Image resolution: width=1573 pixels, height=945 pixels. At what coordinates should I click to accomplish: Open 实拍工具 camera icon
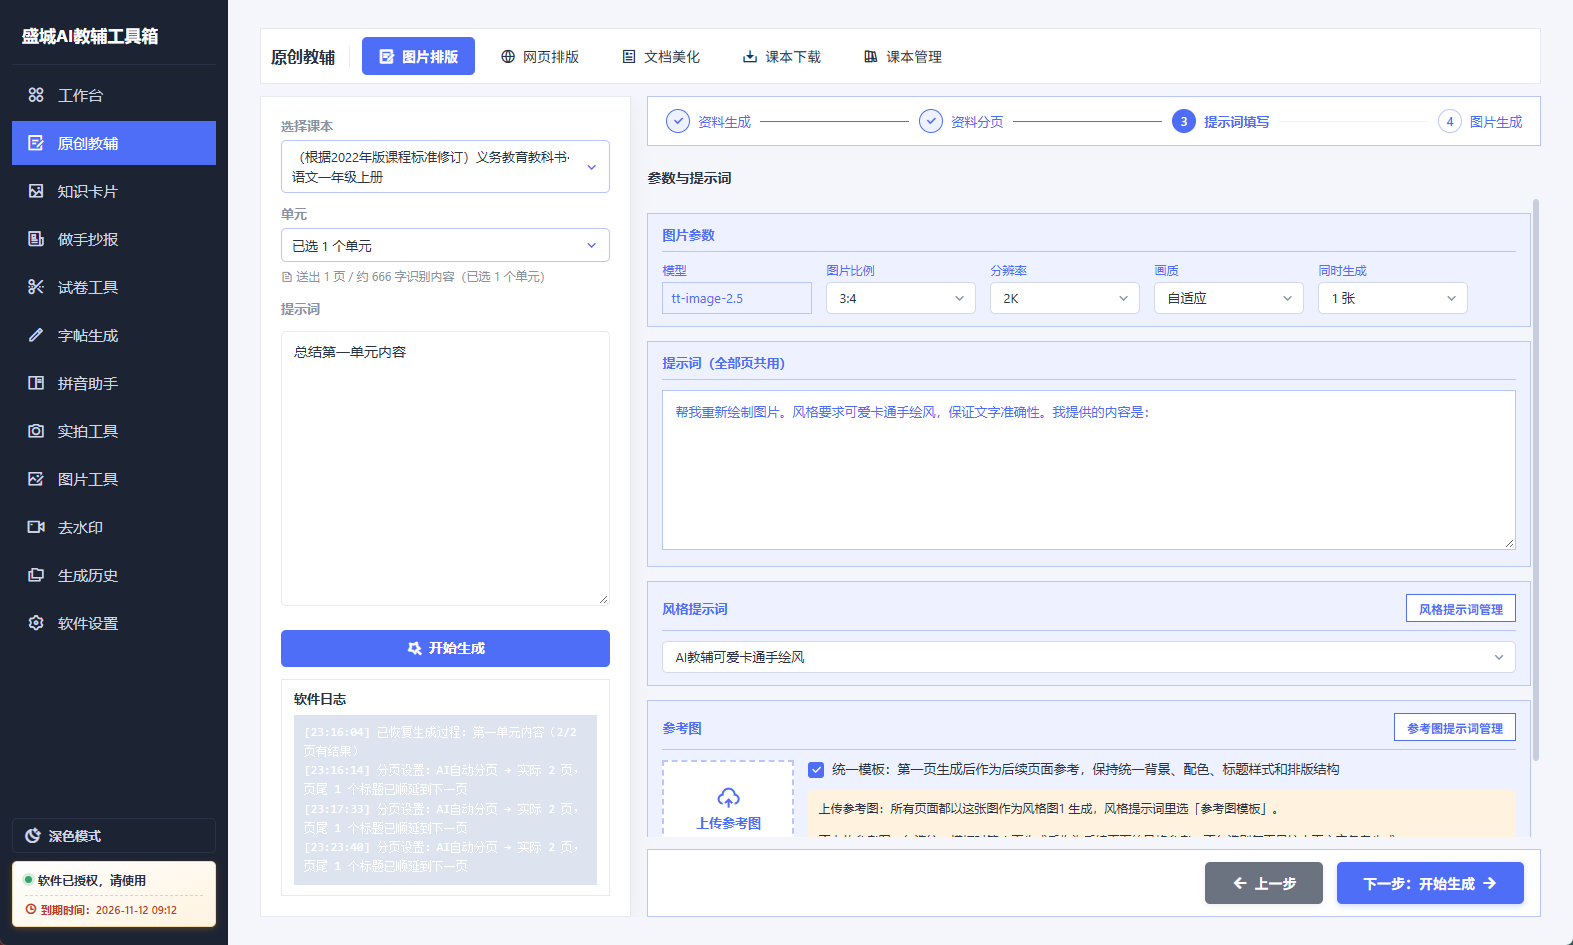point(36,431)
